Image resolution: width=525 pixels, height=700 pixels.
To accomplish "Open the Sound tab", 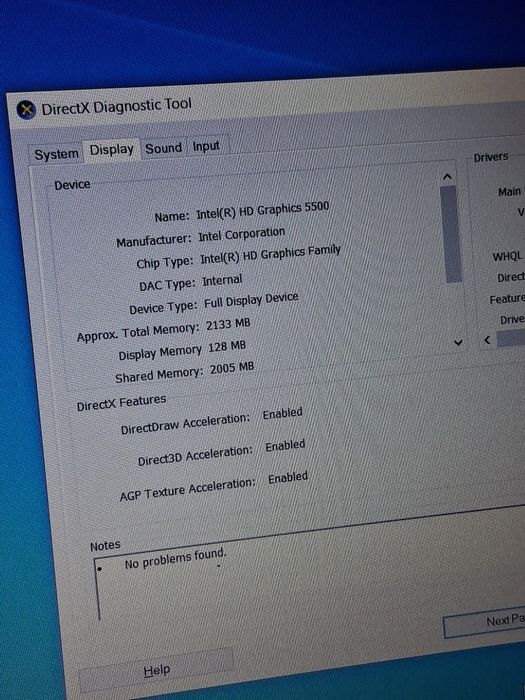I will point(163,148).
